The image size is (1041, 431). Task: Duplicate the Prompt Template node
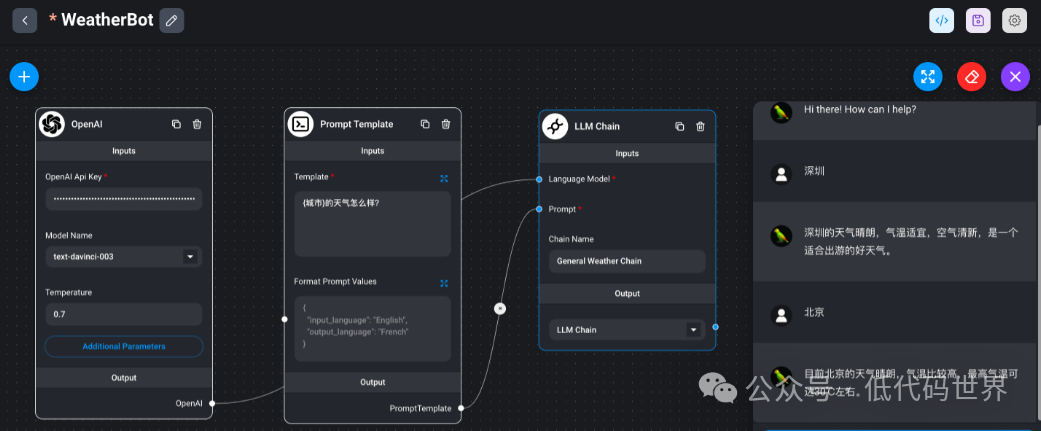(x=425, y=124)
